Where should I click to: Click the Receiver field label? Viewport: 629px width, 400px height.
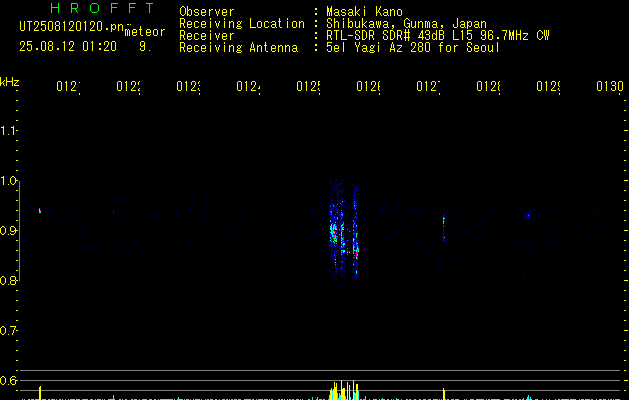pos(207,36)
